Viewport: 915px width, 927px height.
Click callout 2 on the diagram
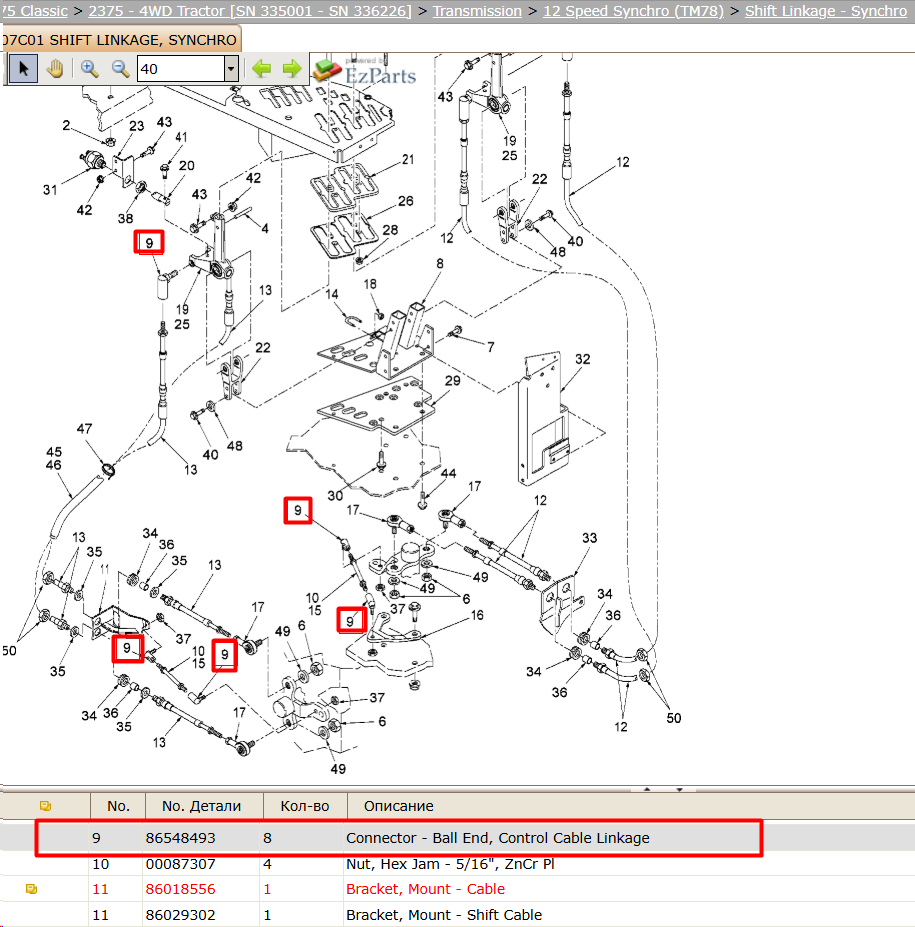click(66, 125)
